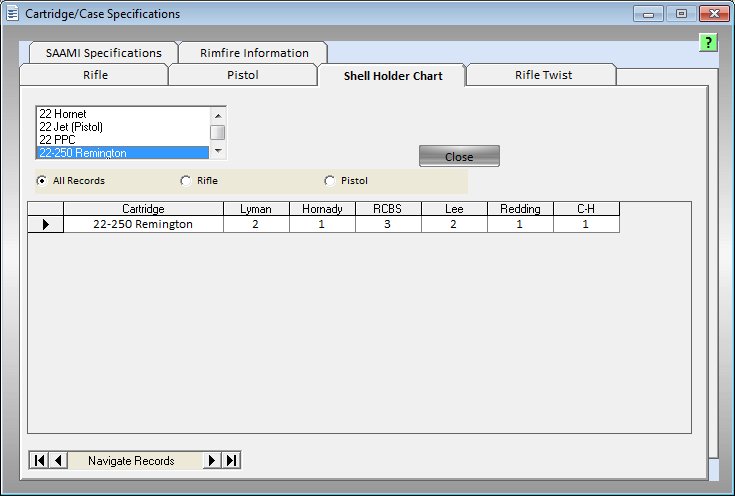Switch to the Rifle Twist tab

(544, 75)
